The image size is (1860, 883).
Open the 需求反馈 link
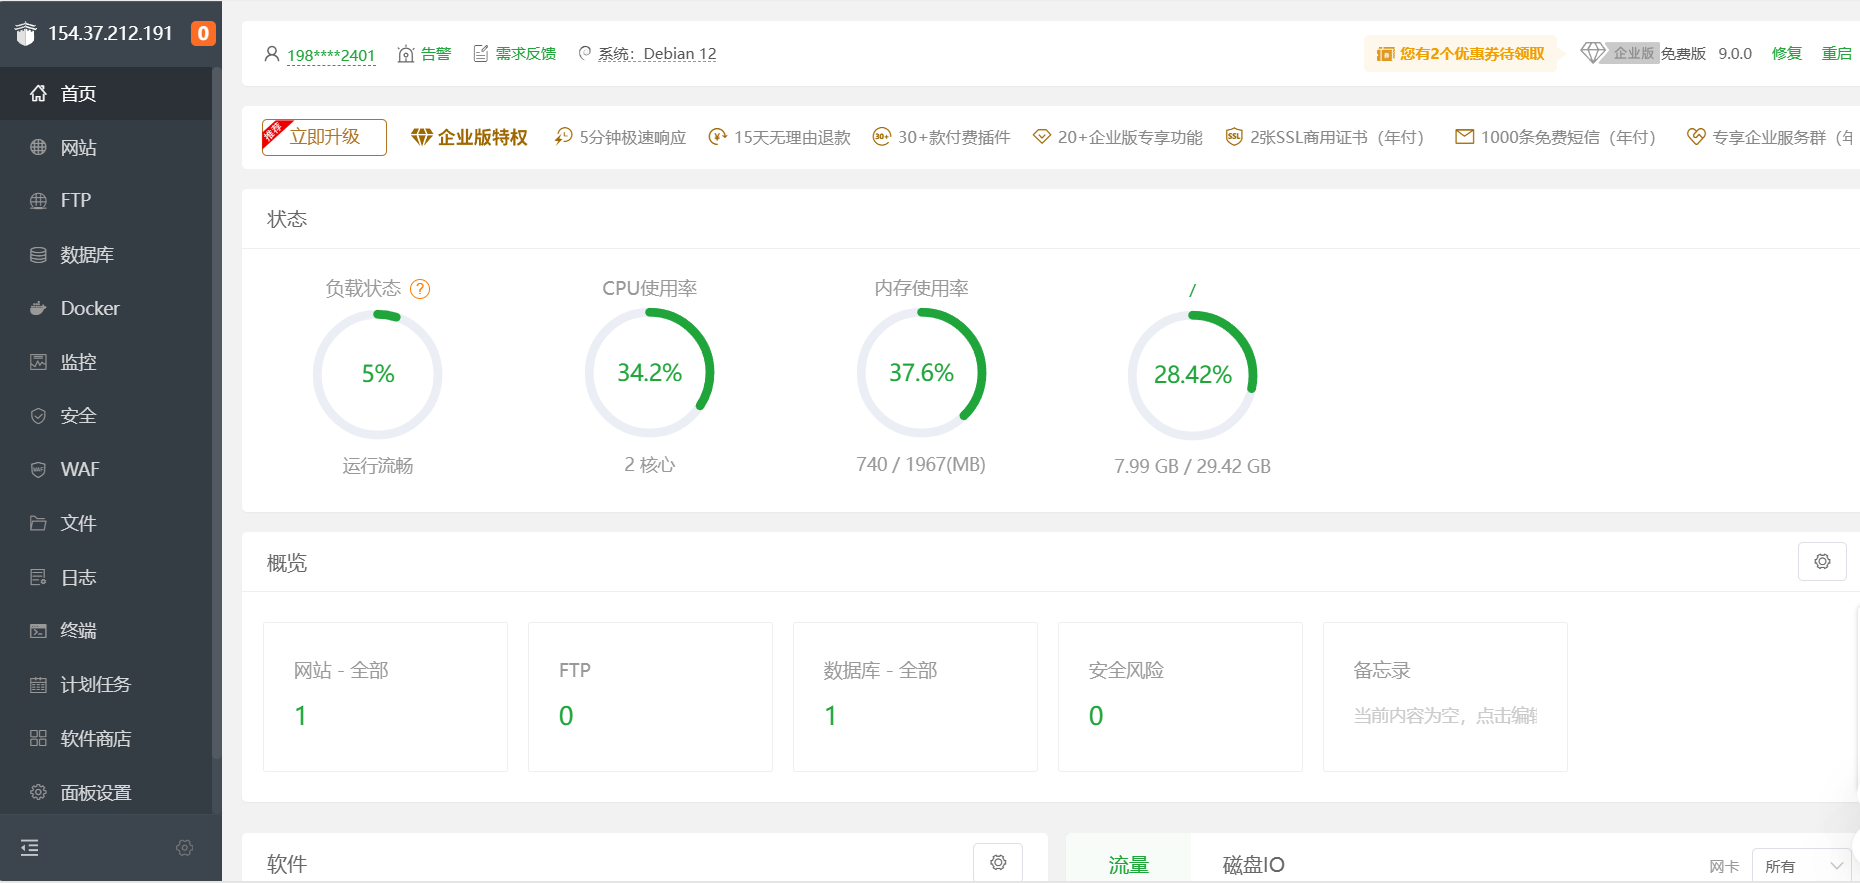[x=526, y=54]
